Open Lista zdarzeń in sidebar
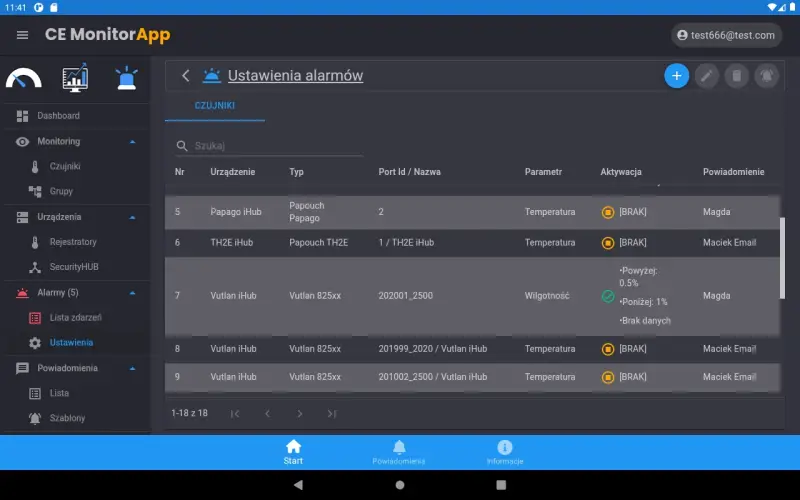This screenshot has width=800, height=500. tap(75, 318)
